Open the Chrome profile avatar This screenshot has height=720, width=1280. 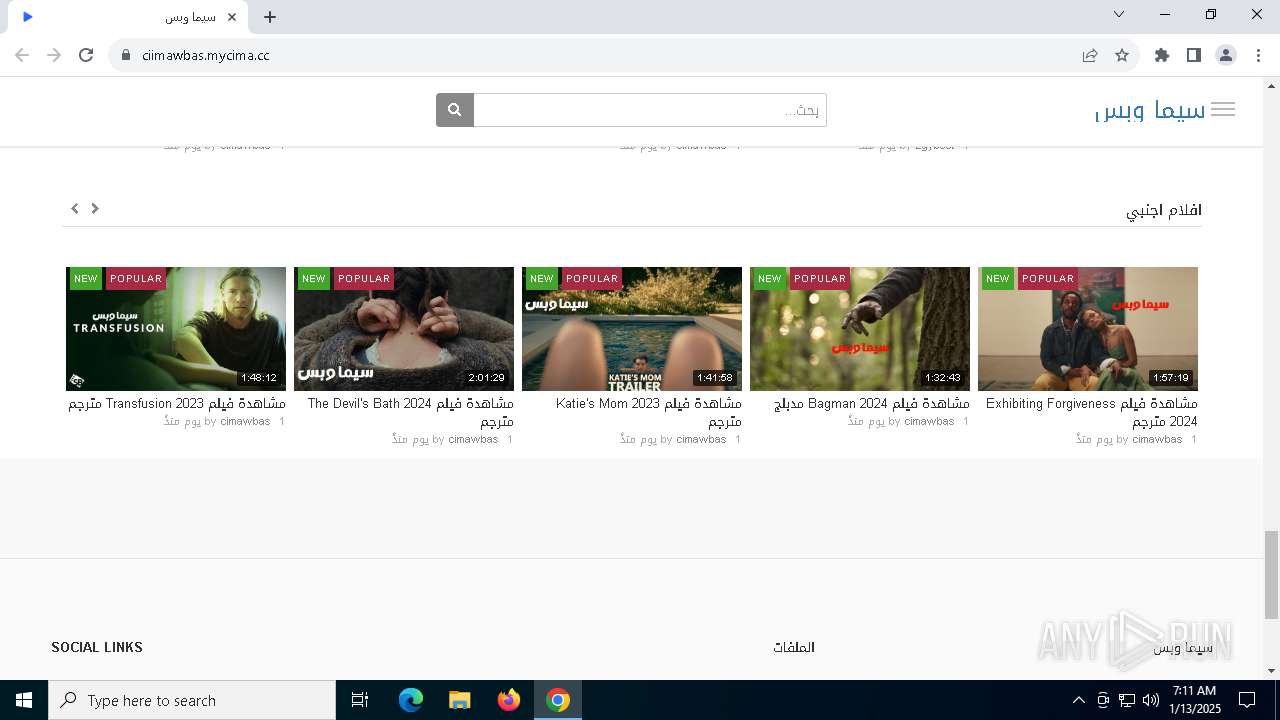[x=1226, y=55]
